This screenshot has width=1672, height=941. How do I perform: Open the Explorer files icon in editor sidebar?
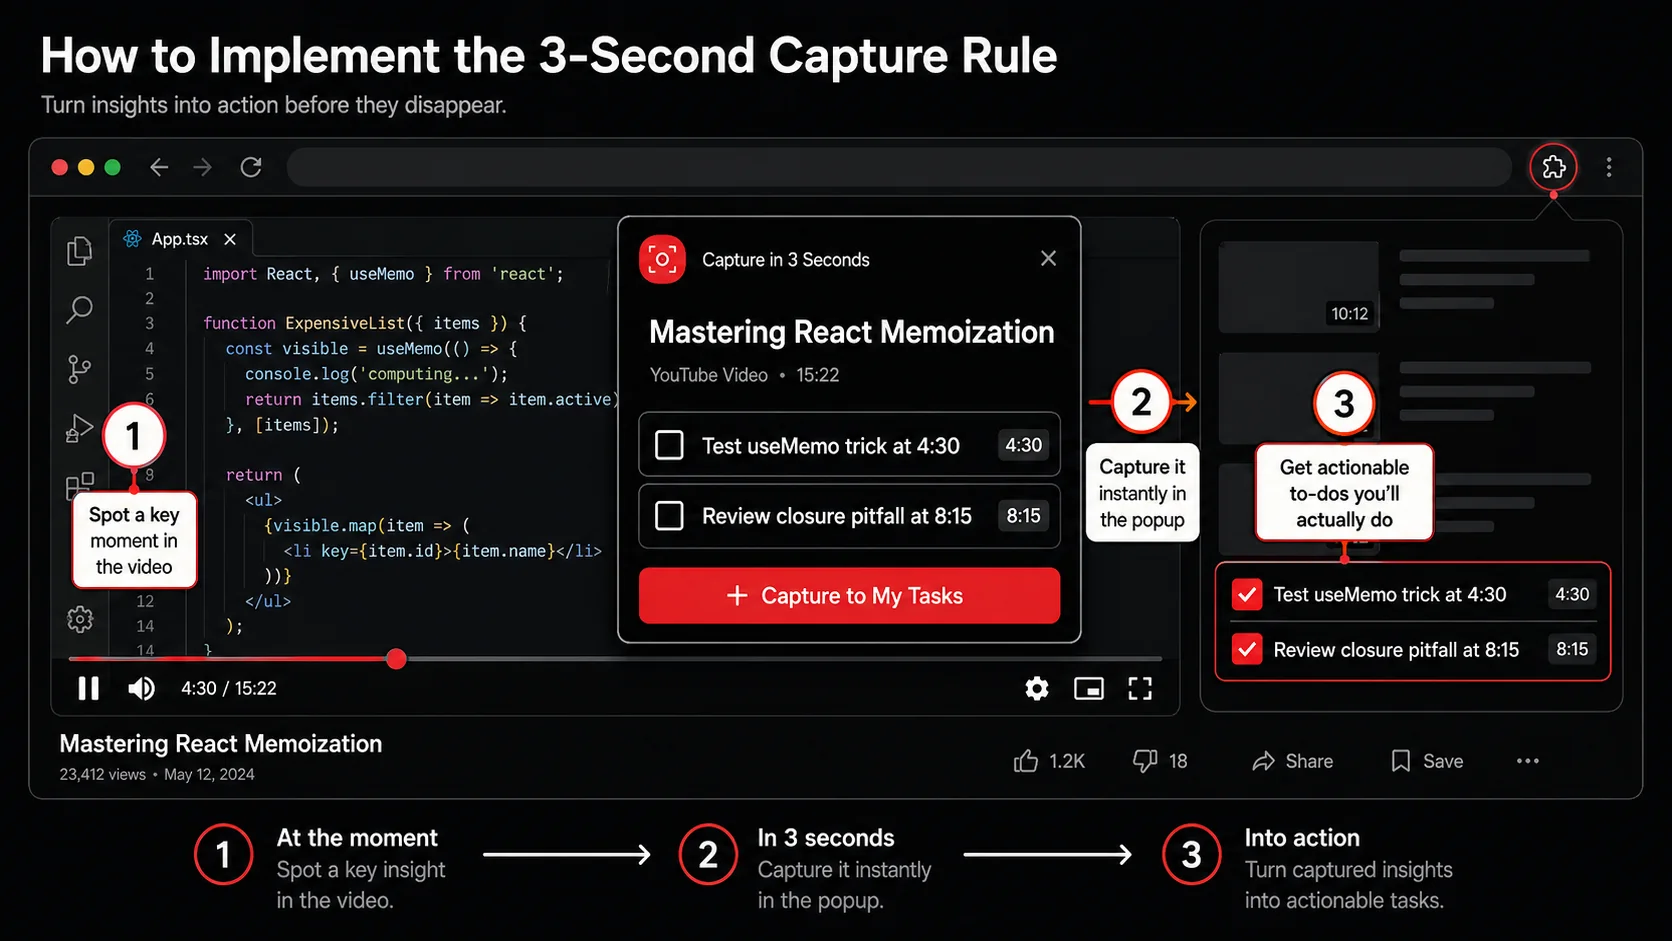click(x=79, y=251)
